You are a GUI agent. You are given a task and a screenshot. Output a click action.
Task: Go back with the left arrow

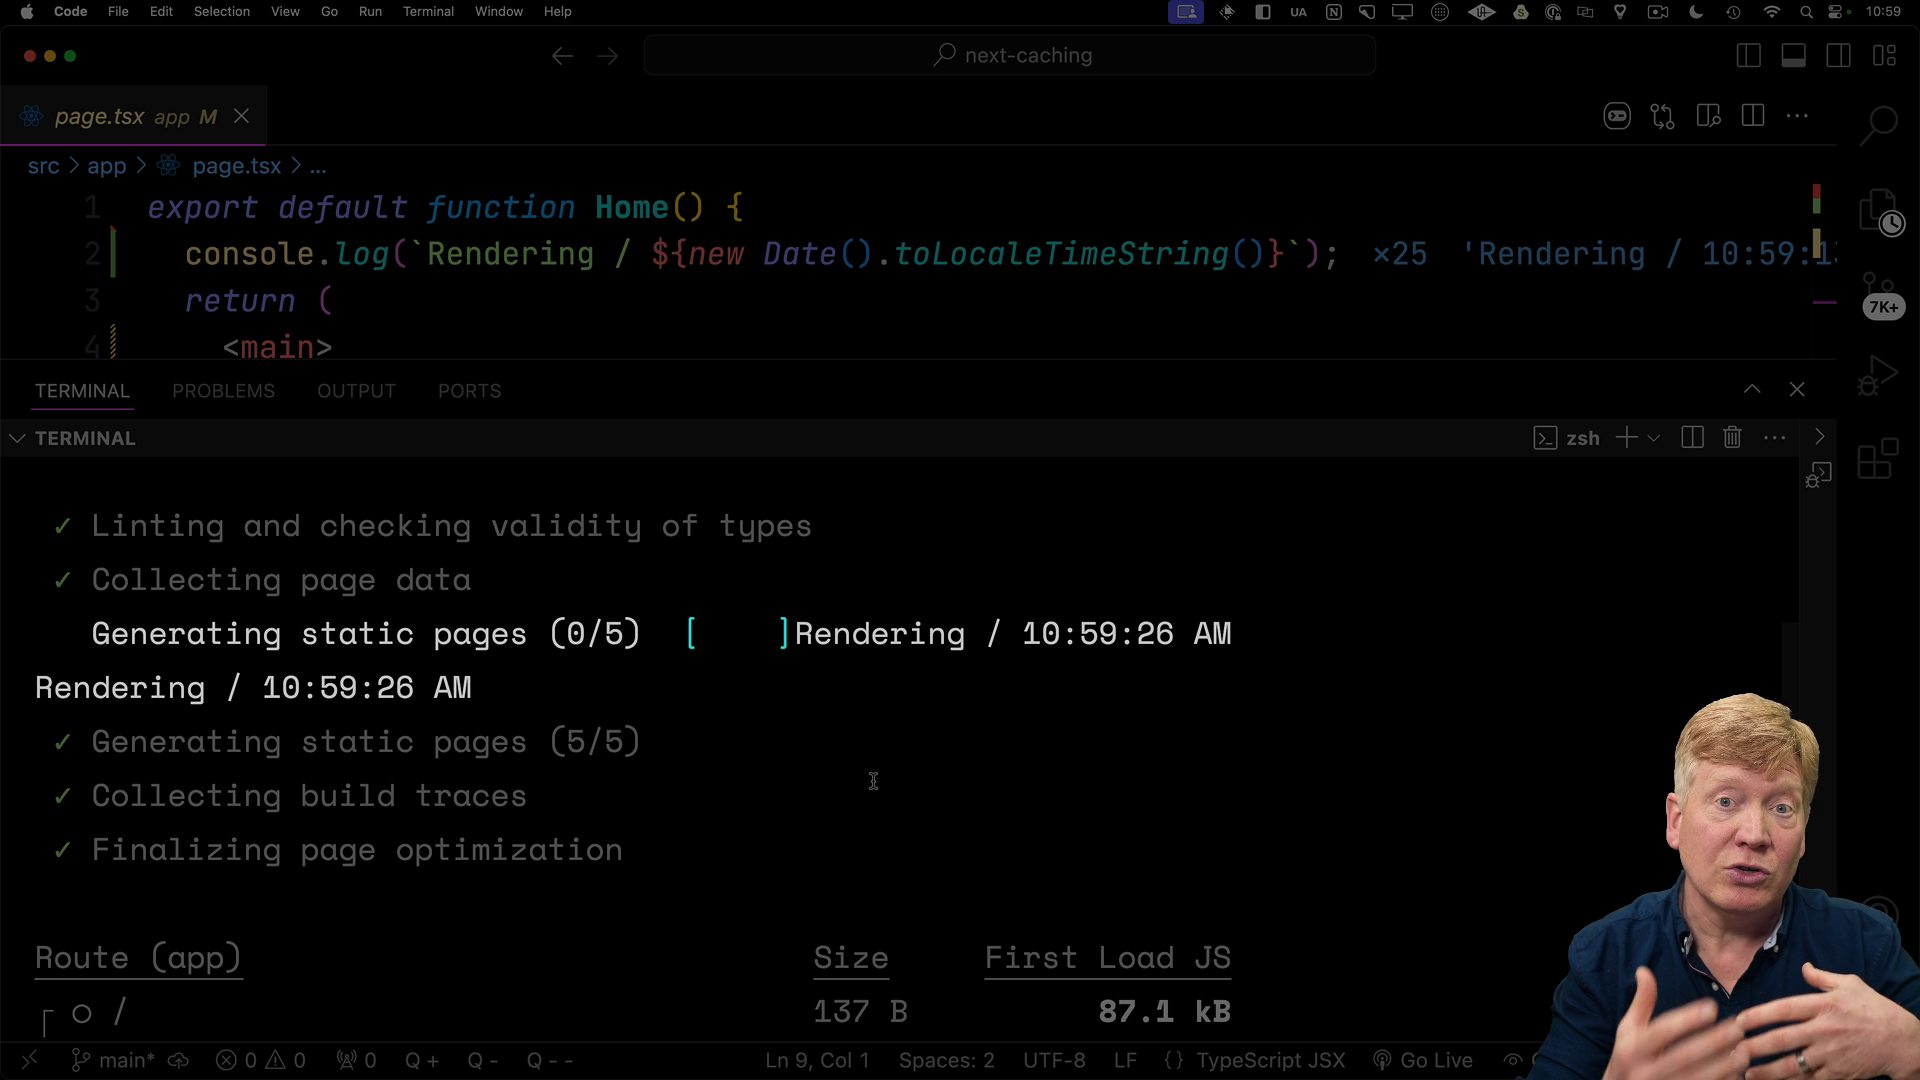(562, 56)
